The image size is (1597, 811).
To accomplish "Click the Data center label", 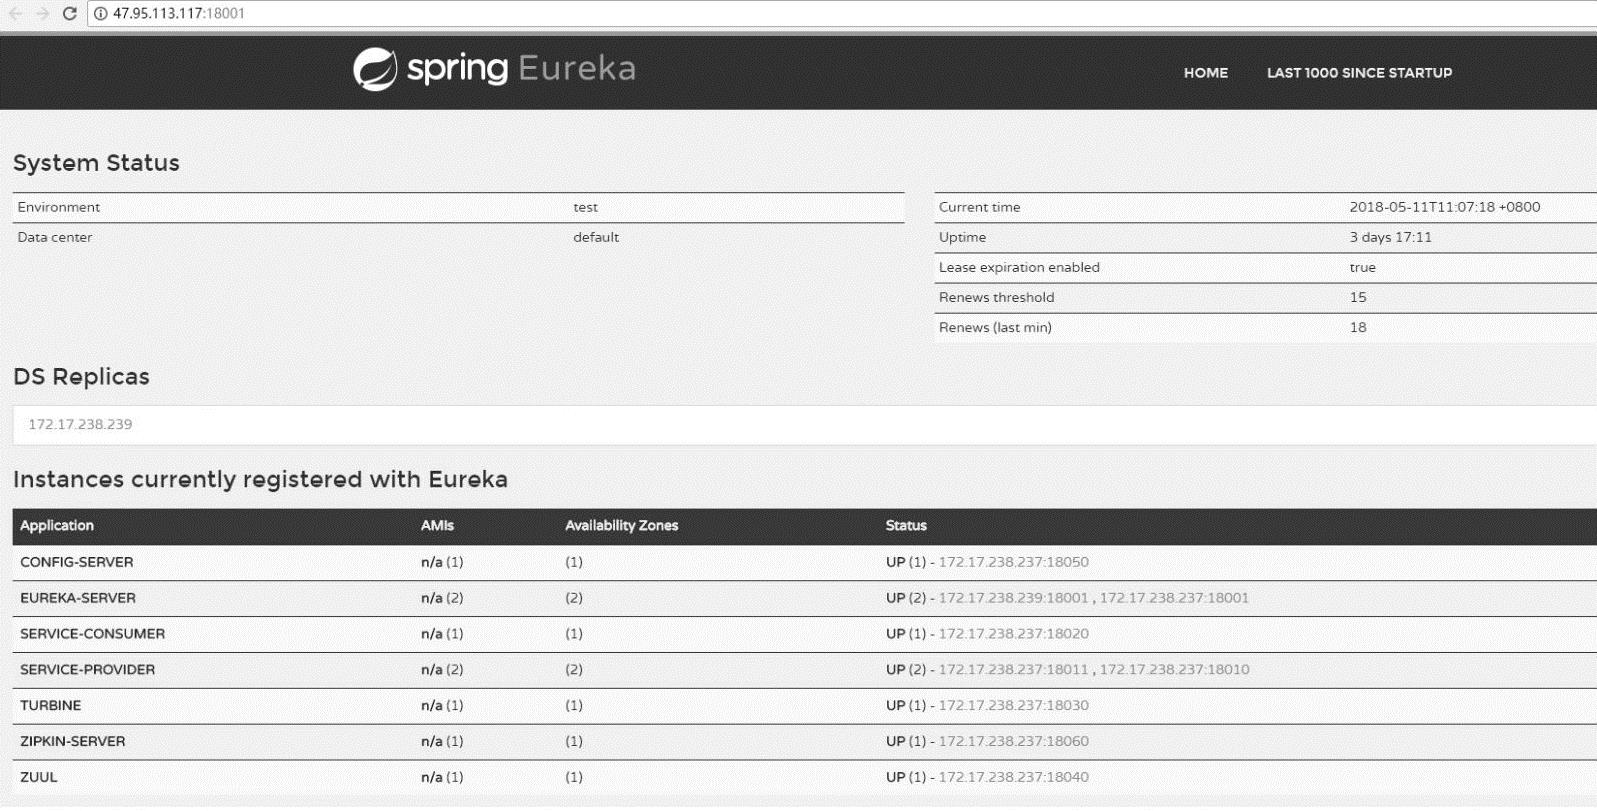I will 55,237.
